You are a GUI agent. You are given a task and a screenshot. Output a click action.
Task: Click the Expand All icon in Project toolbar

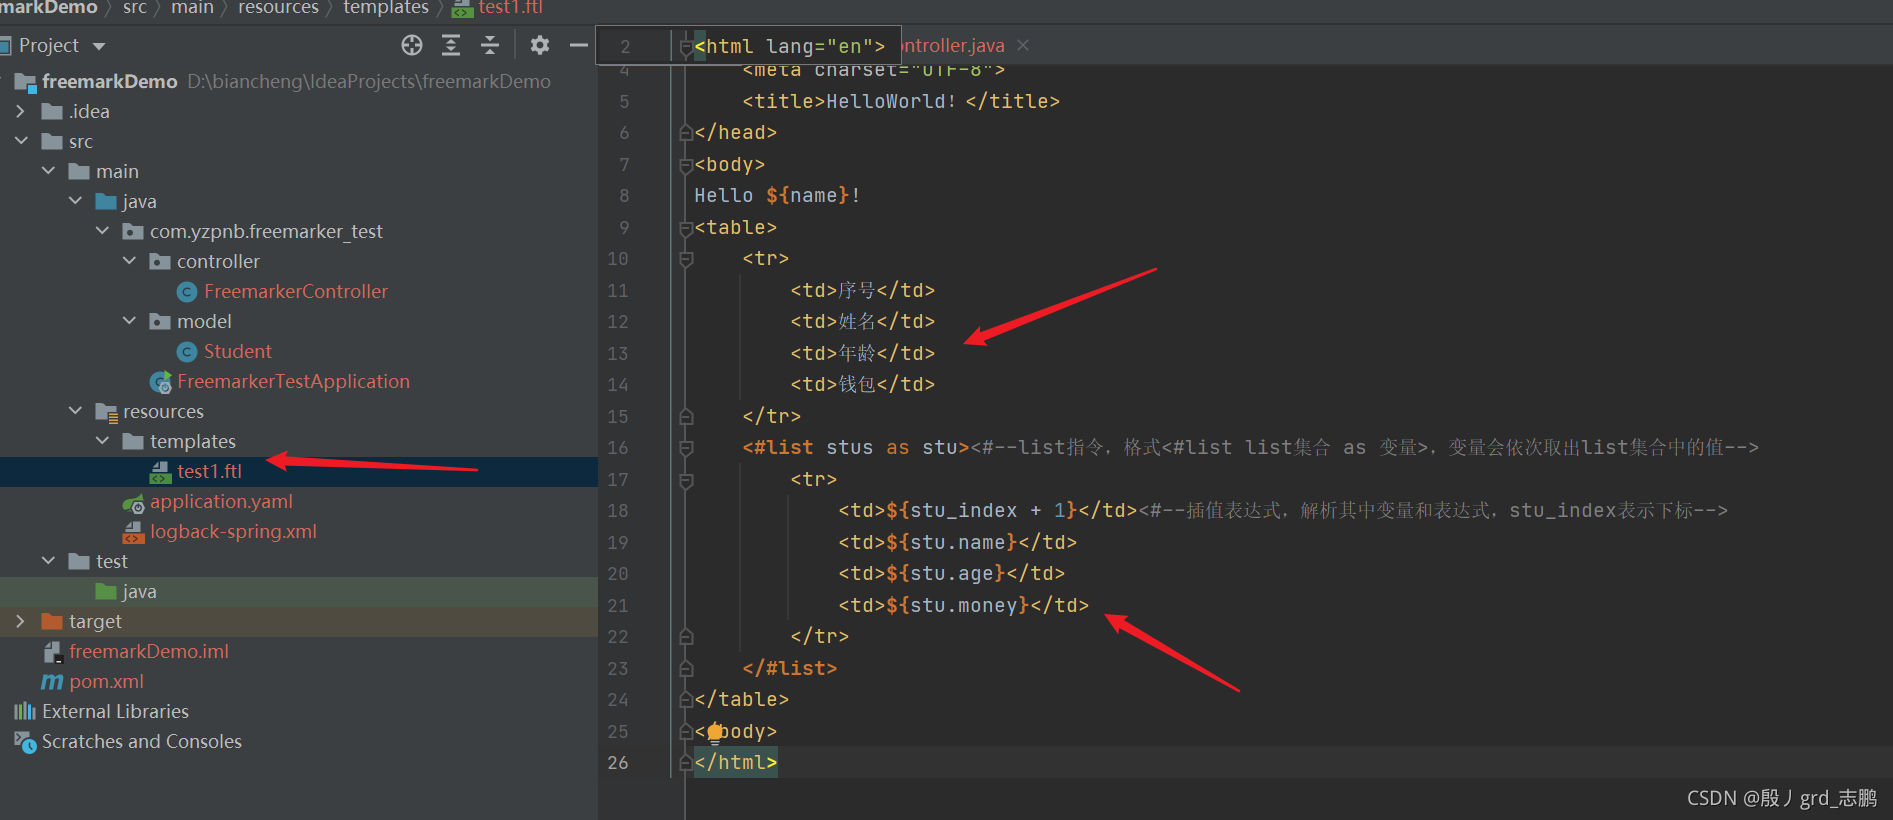pos(451,45)
